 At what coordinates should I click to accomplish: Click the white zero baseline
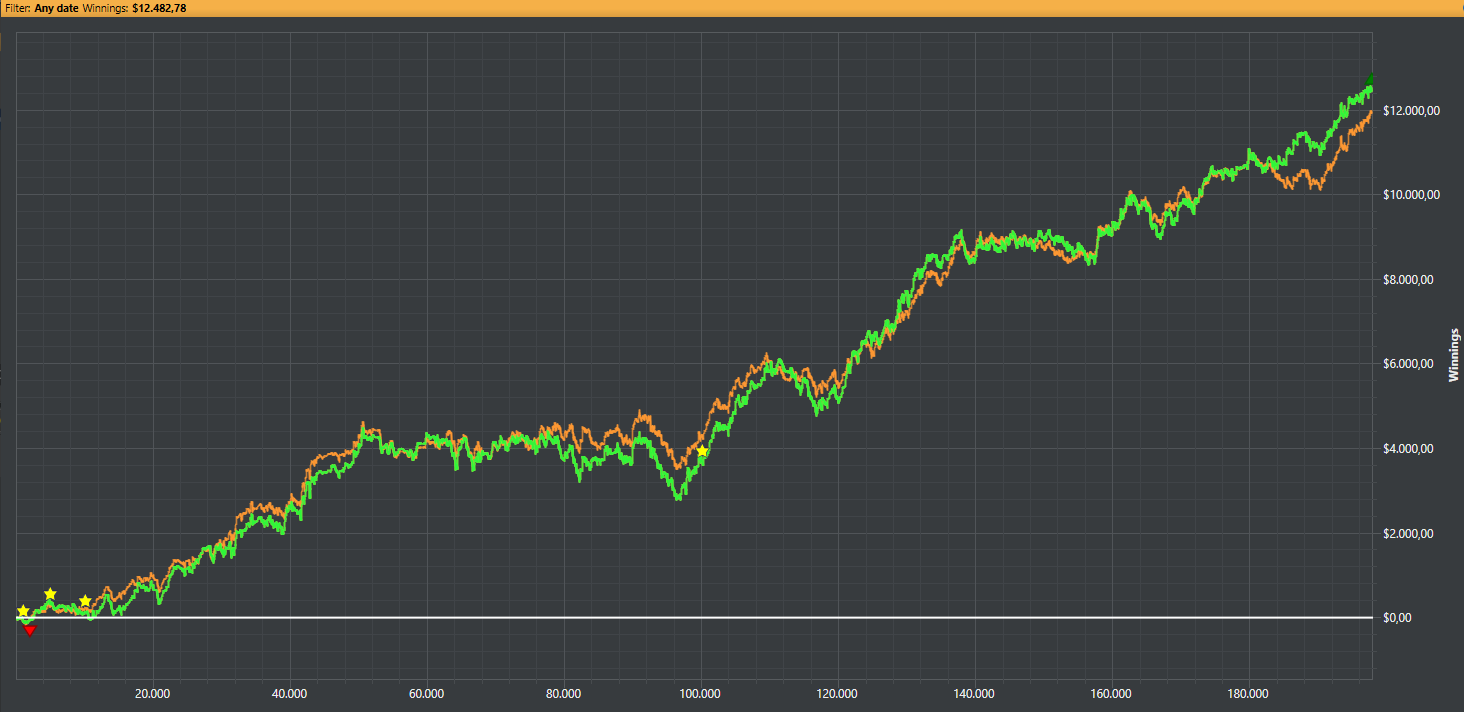pyautogui.click(x=694, y=617)
